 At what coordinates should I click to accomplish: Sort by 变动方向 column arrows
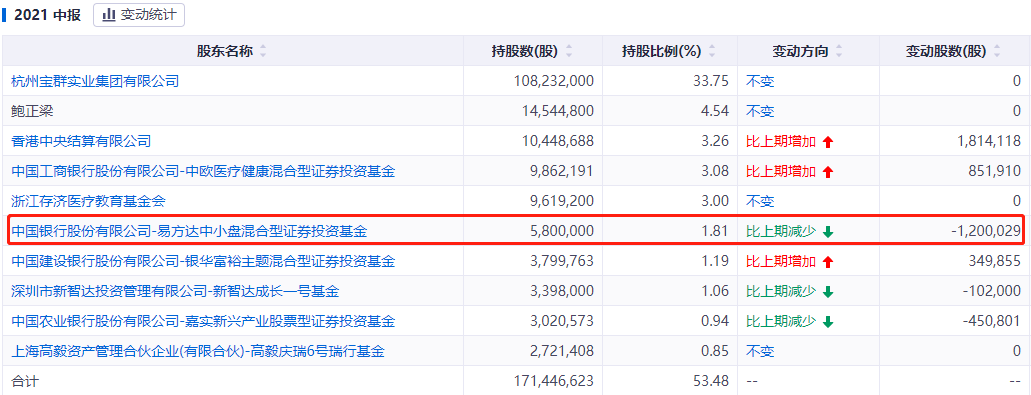coord(838,51)
